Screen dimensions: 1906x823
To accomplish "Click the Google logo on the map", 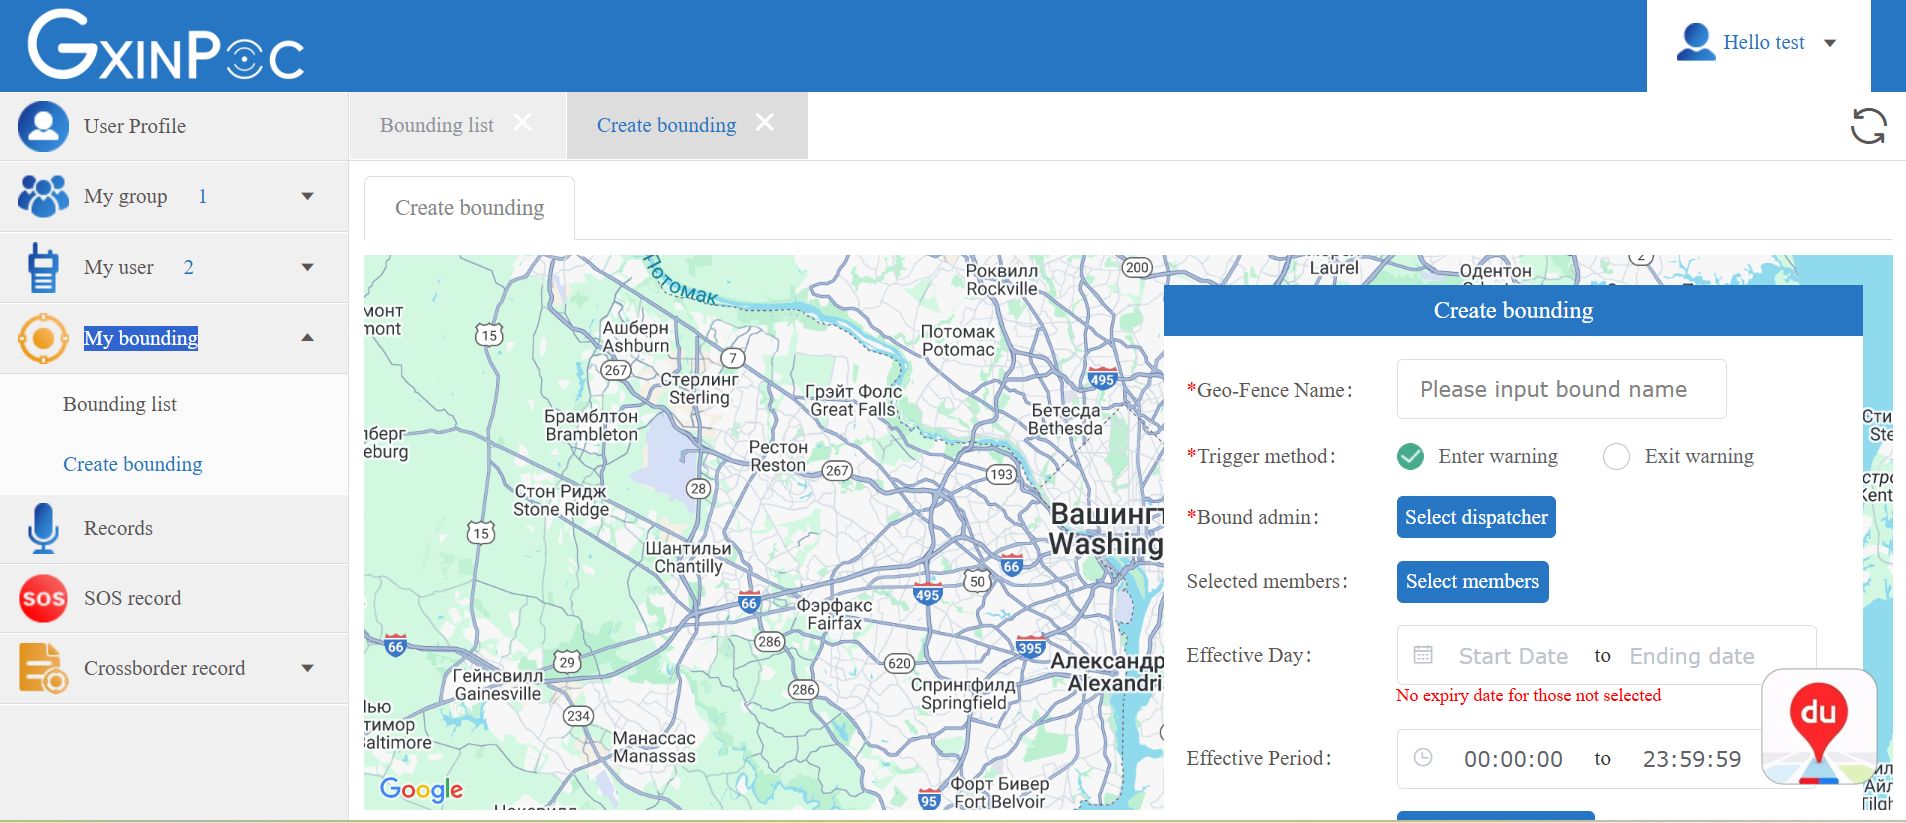I will coord(421,790).
